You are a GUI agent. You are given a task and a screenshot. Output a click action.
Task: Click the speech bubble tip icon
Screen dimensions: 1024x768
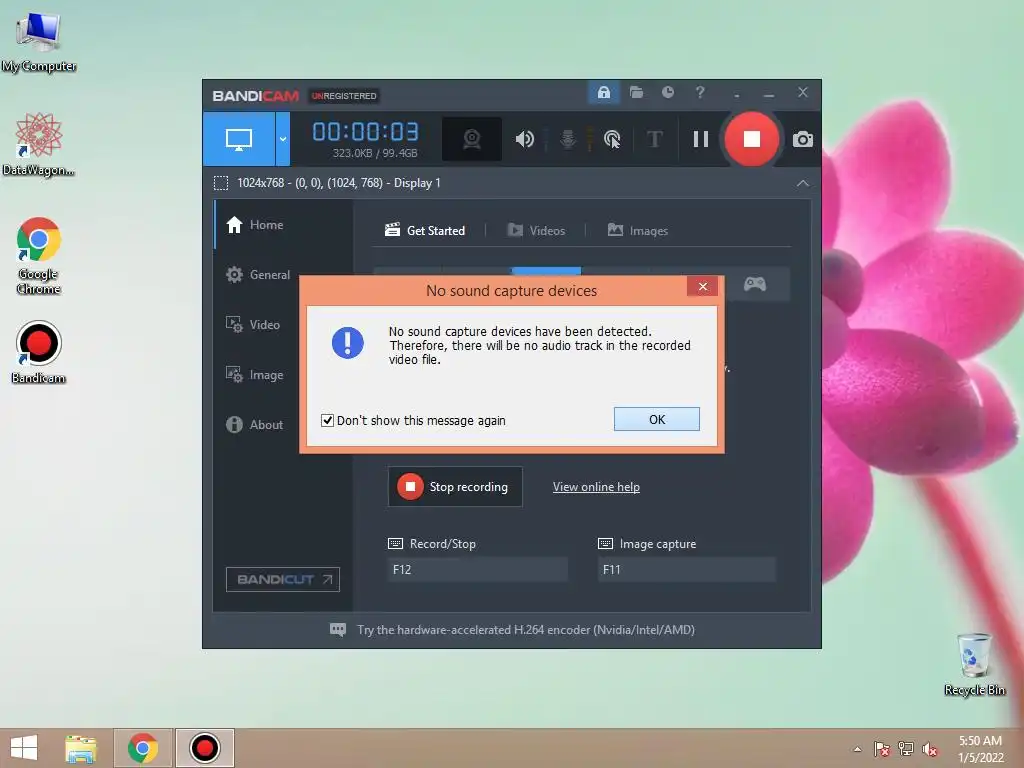(x=338, y=630)
